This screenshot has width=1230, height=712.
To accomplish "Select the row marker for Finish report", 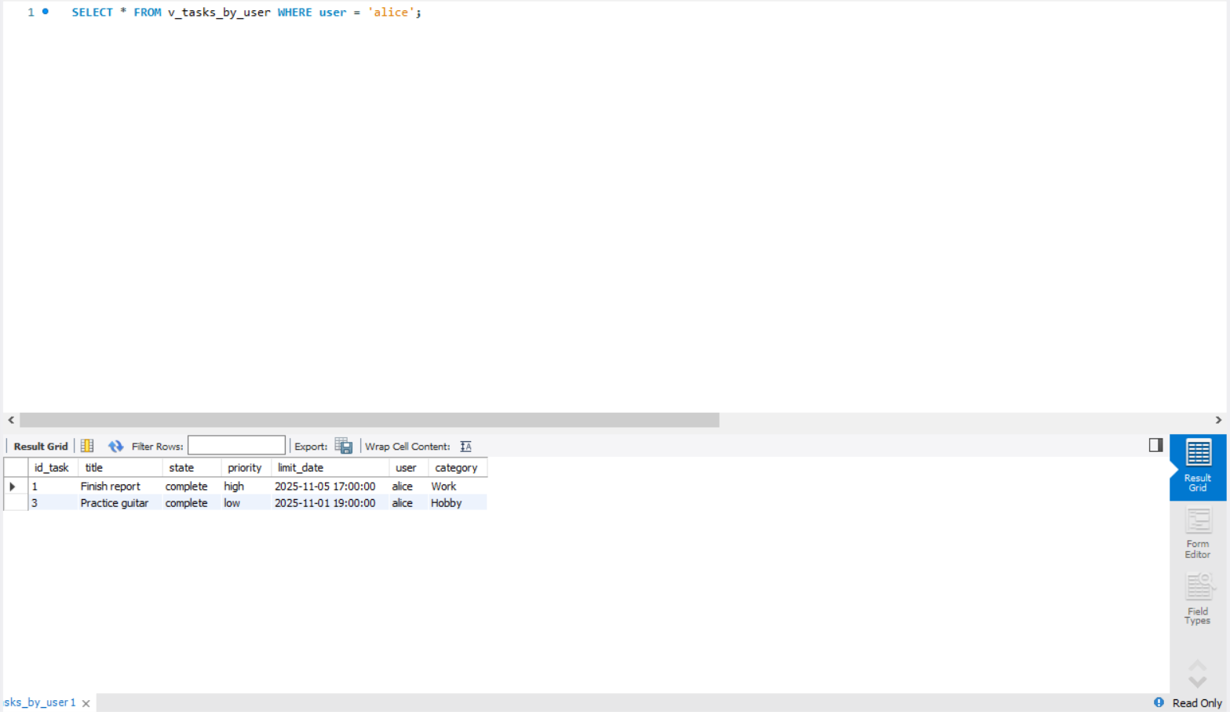I will click(11, 486).
